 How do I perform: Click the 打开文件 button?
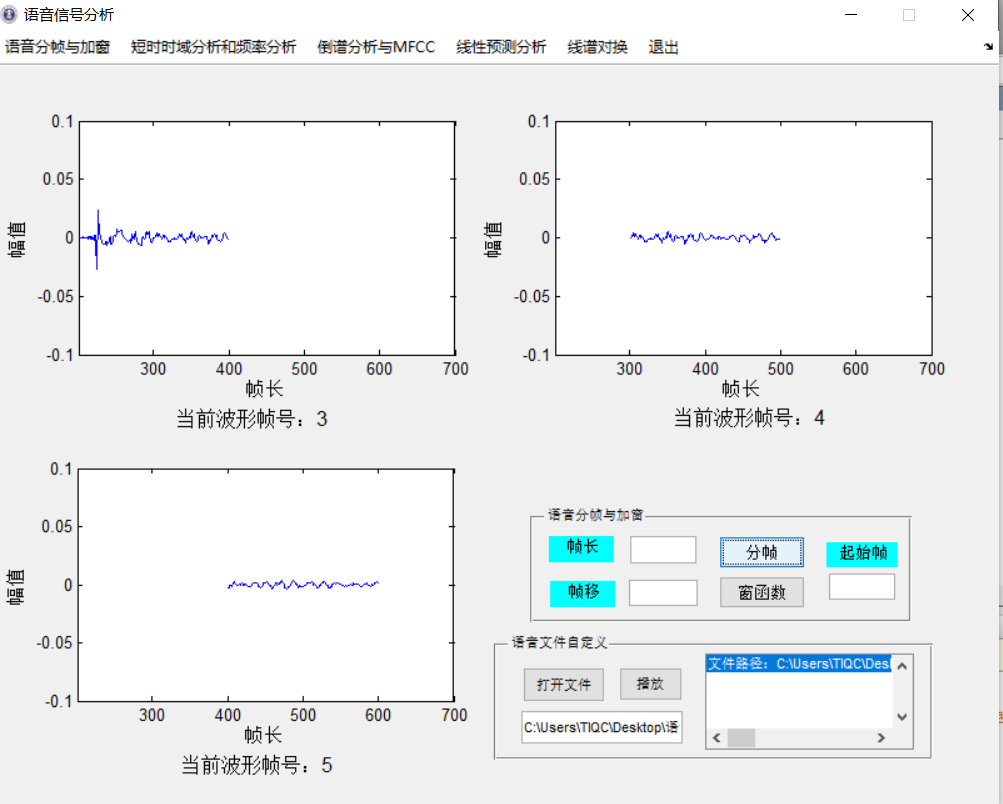pyautogui.click(x=564, y=685)
